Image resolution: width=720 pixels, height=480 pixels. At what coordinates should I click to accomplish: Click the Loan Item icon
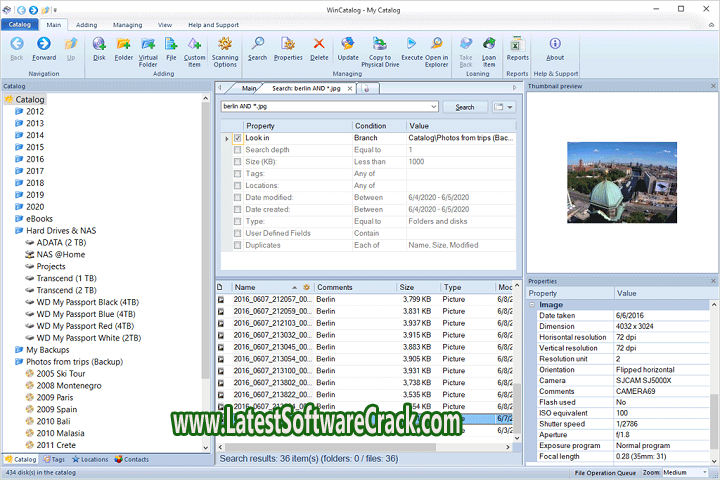(x=489, y=44)
